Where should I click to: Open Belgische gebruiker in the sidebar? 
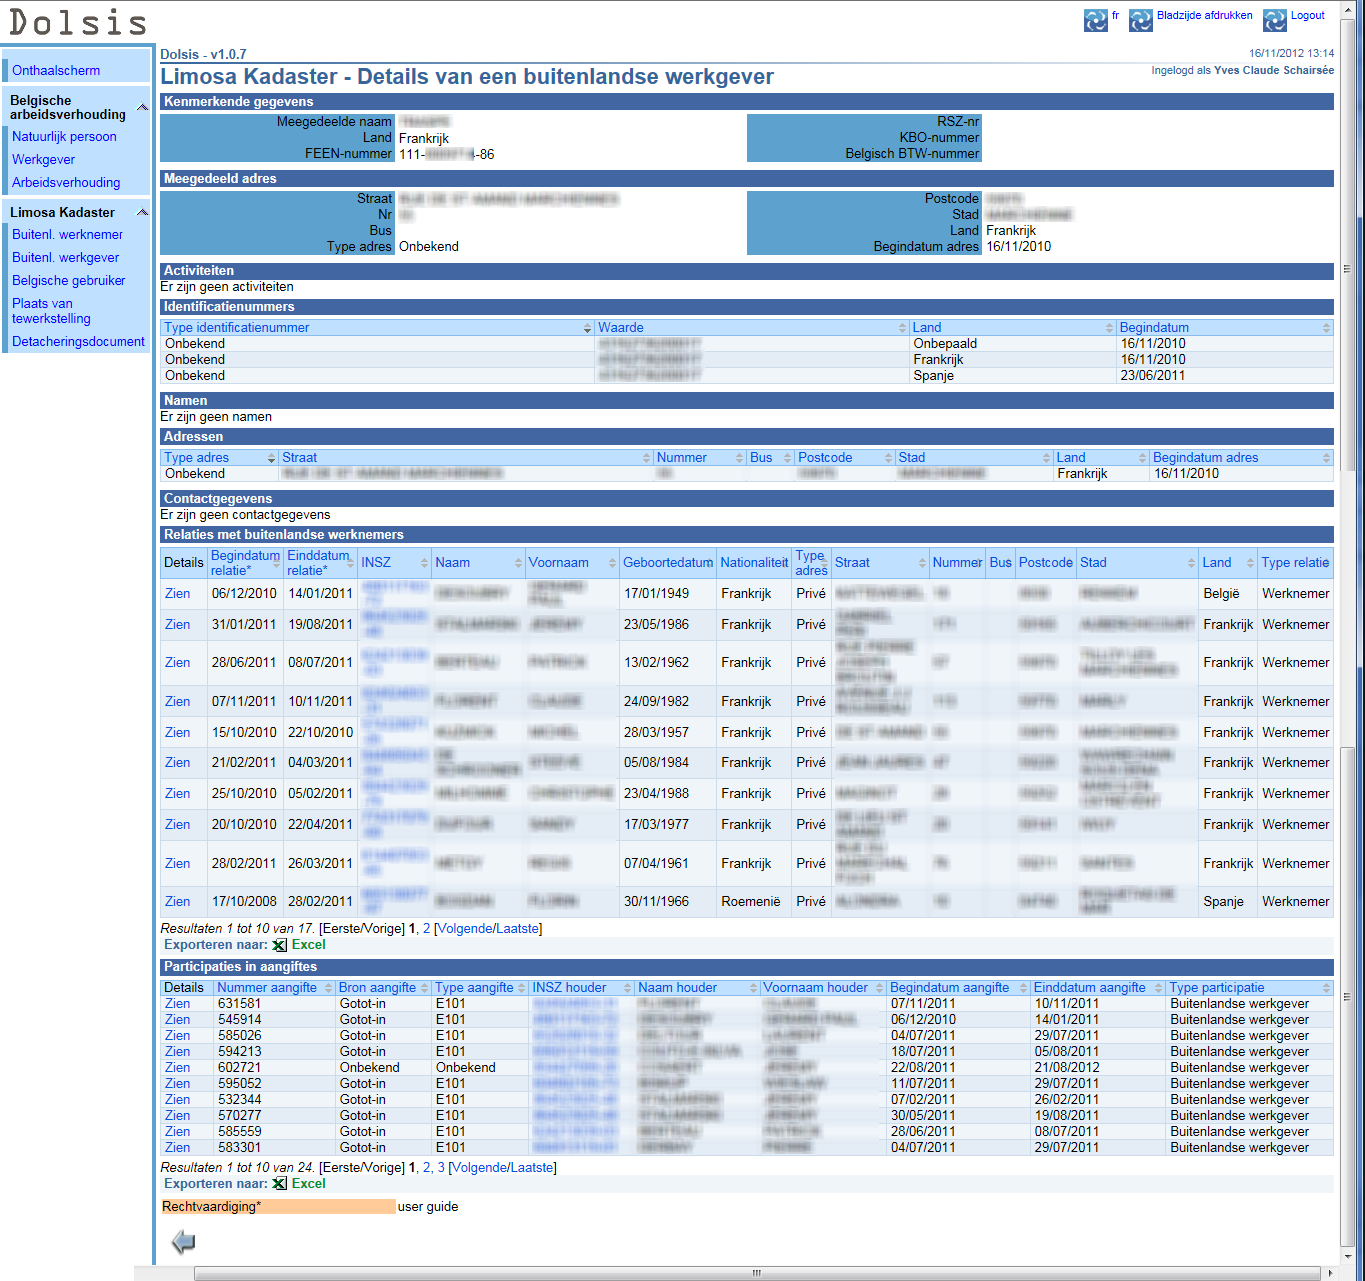(x=68, y=280)
